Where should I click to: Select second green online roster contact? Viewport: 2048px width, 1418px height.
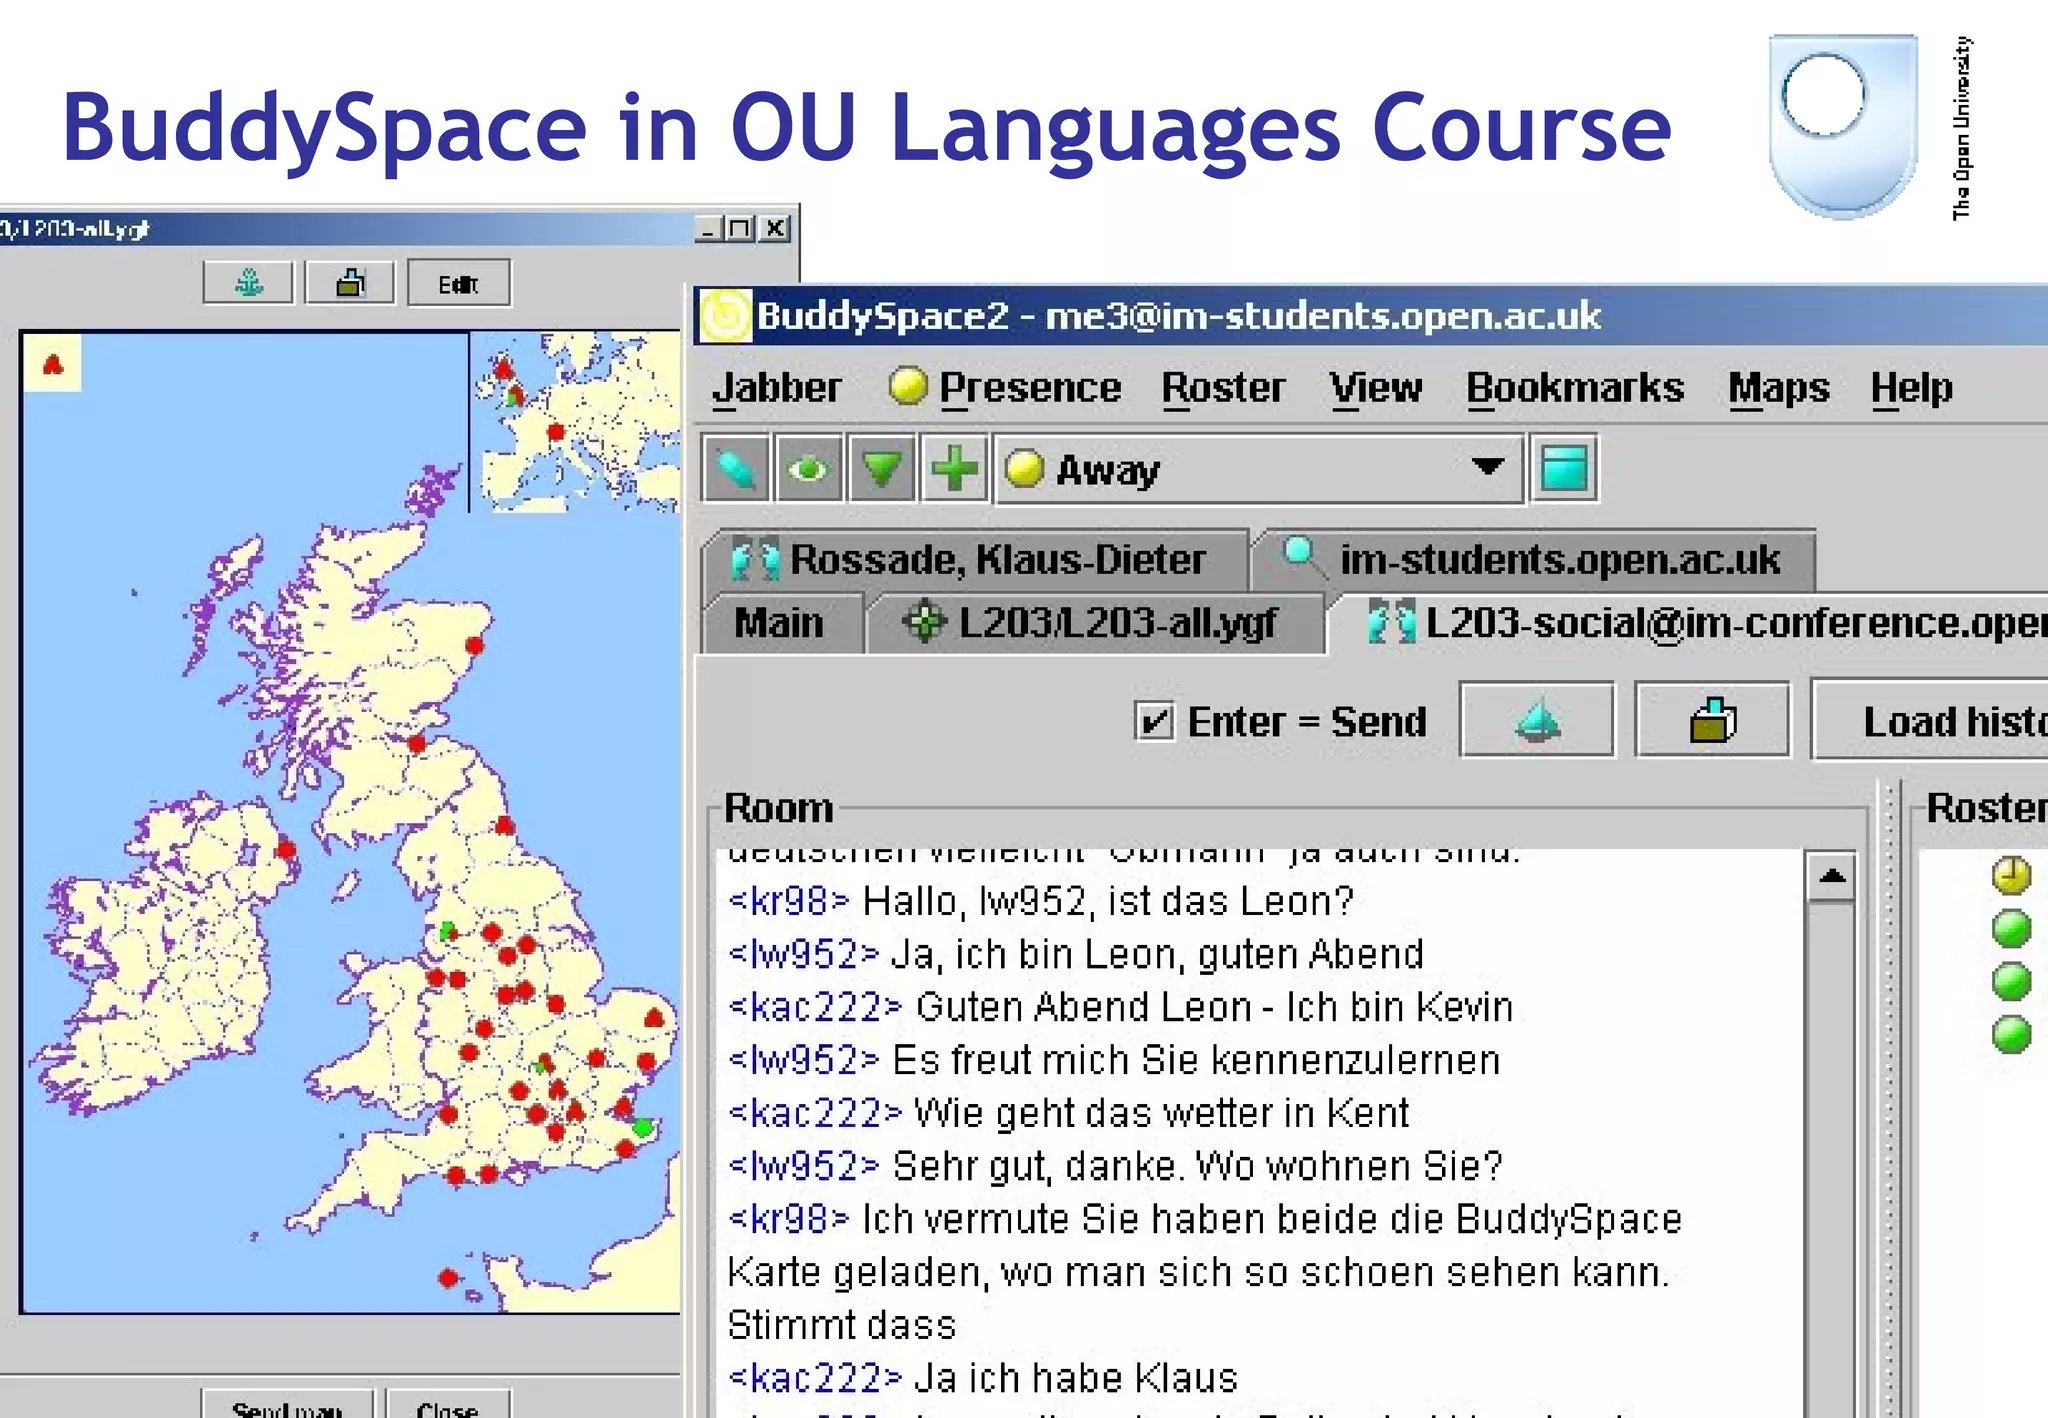(2011, 982)
